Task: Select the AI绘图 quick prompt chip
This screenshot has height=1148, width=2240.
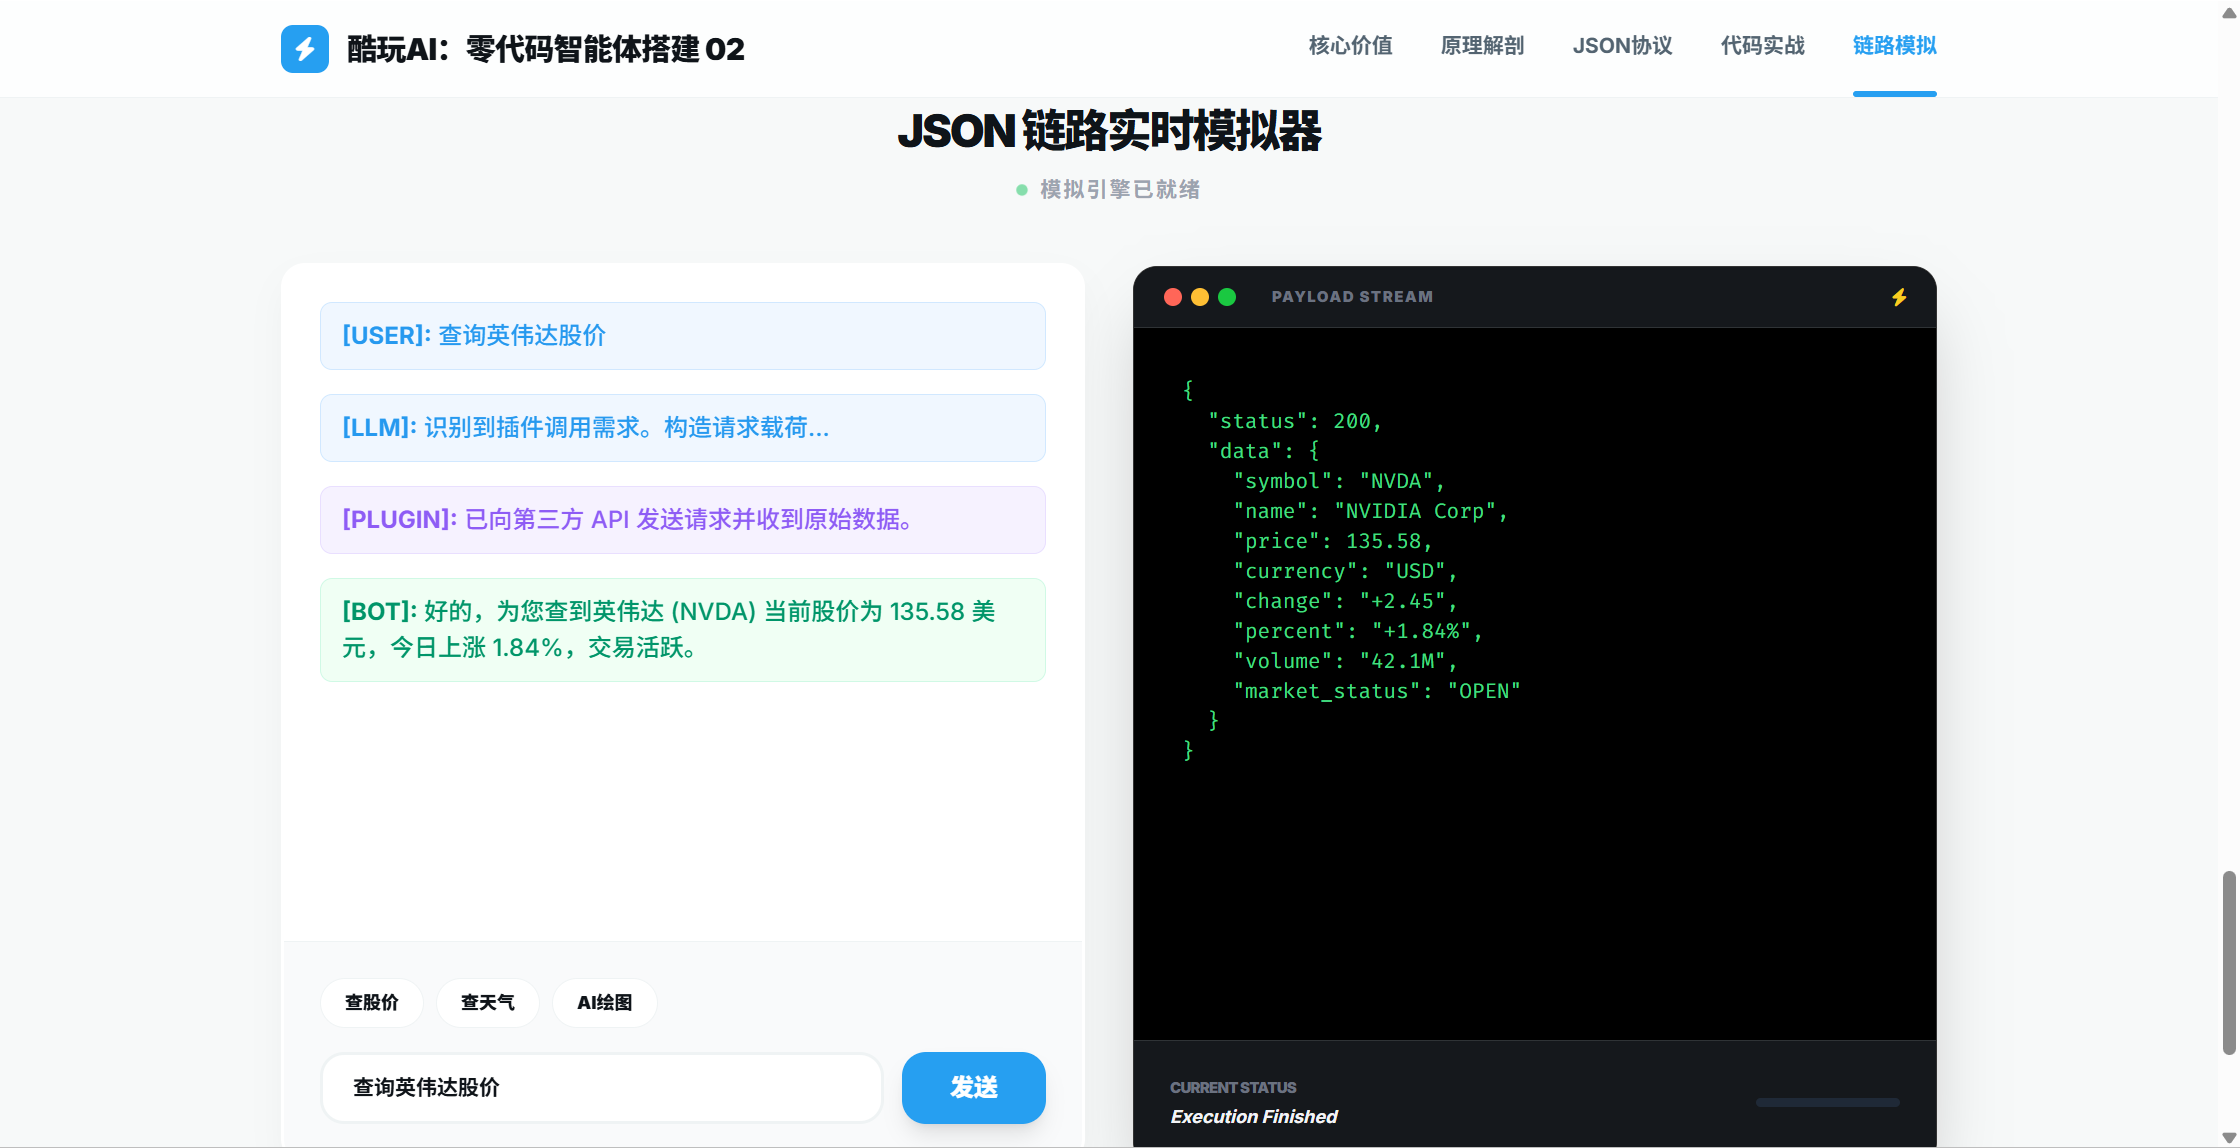Action: pos(605,1003)
